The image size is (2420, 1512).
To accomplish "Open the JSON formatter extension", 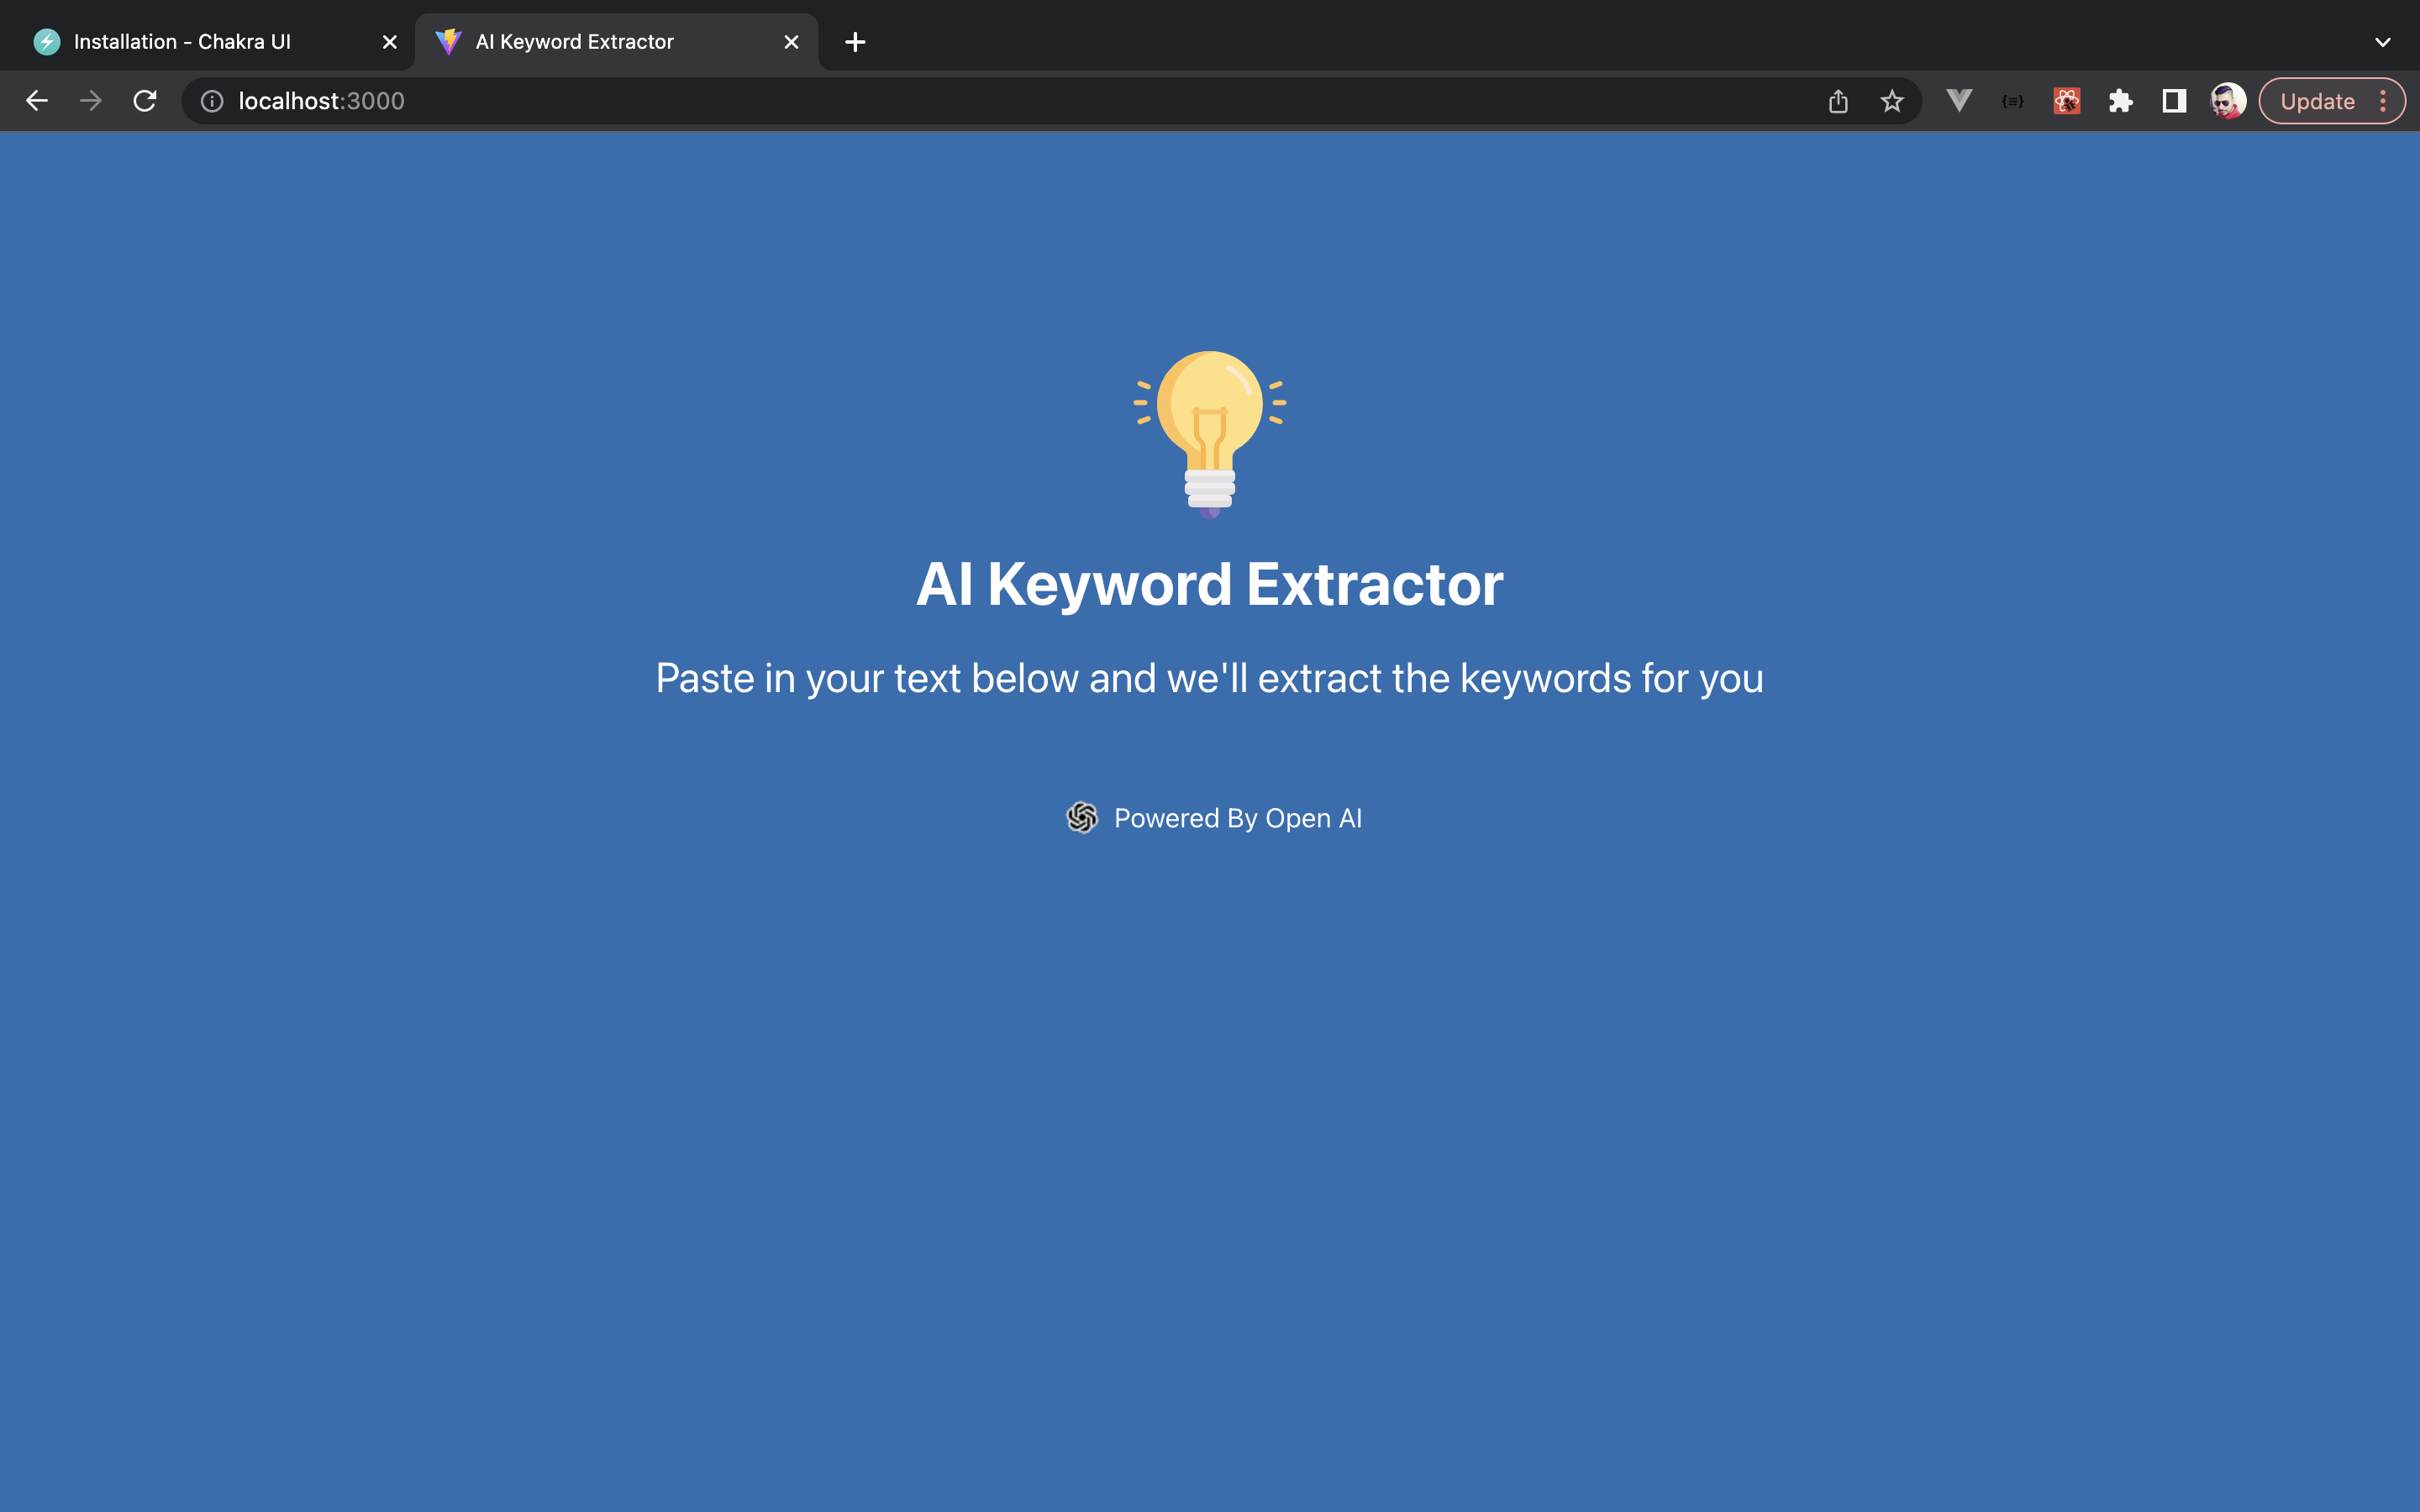I will click(2013, 100).
